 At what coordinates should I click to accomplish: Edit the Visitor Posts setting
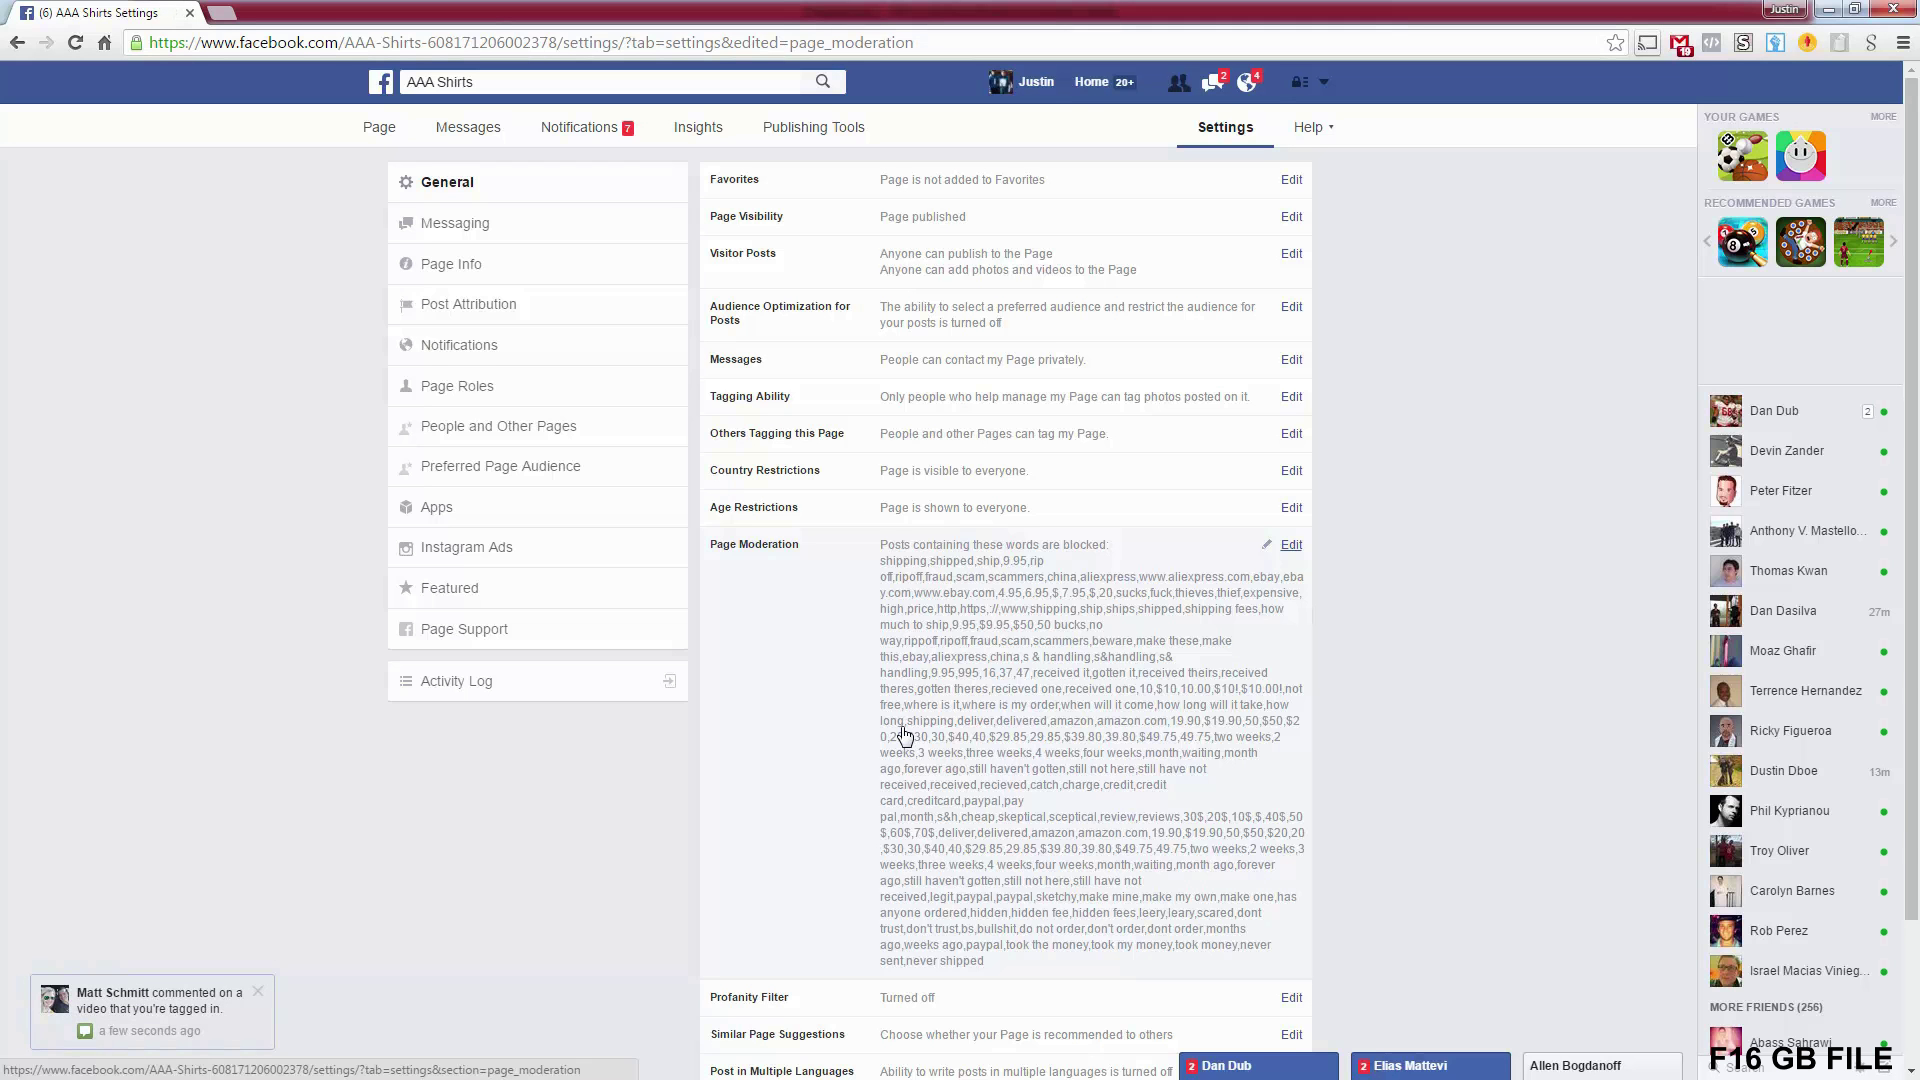pos(1290,252)
